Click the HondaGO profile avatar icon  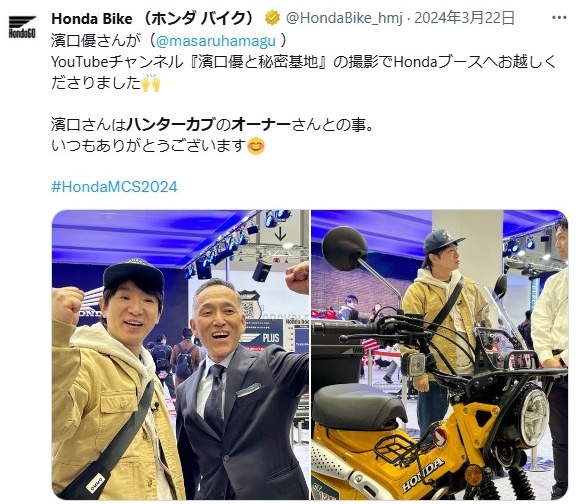point(22,27)
